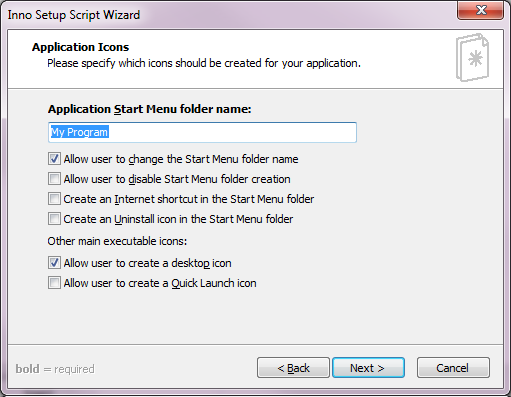Check Allow user to create Quick Launch icon
Viewport: 511px width, 397px height.
[x=54, y=283]
